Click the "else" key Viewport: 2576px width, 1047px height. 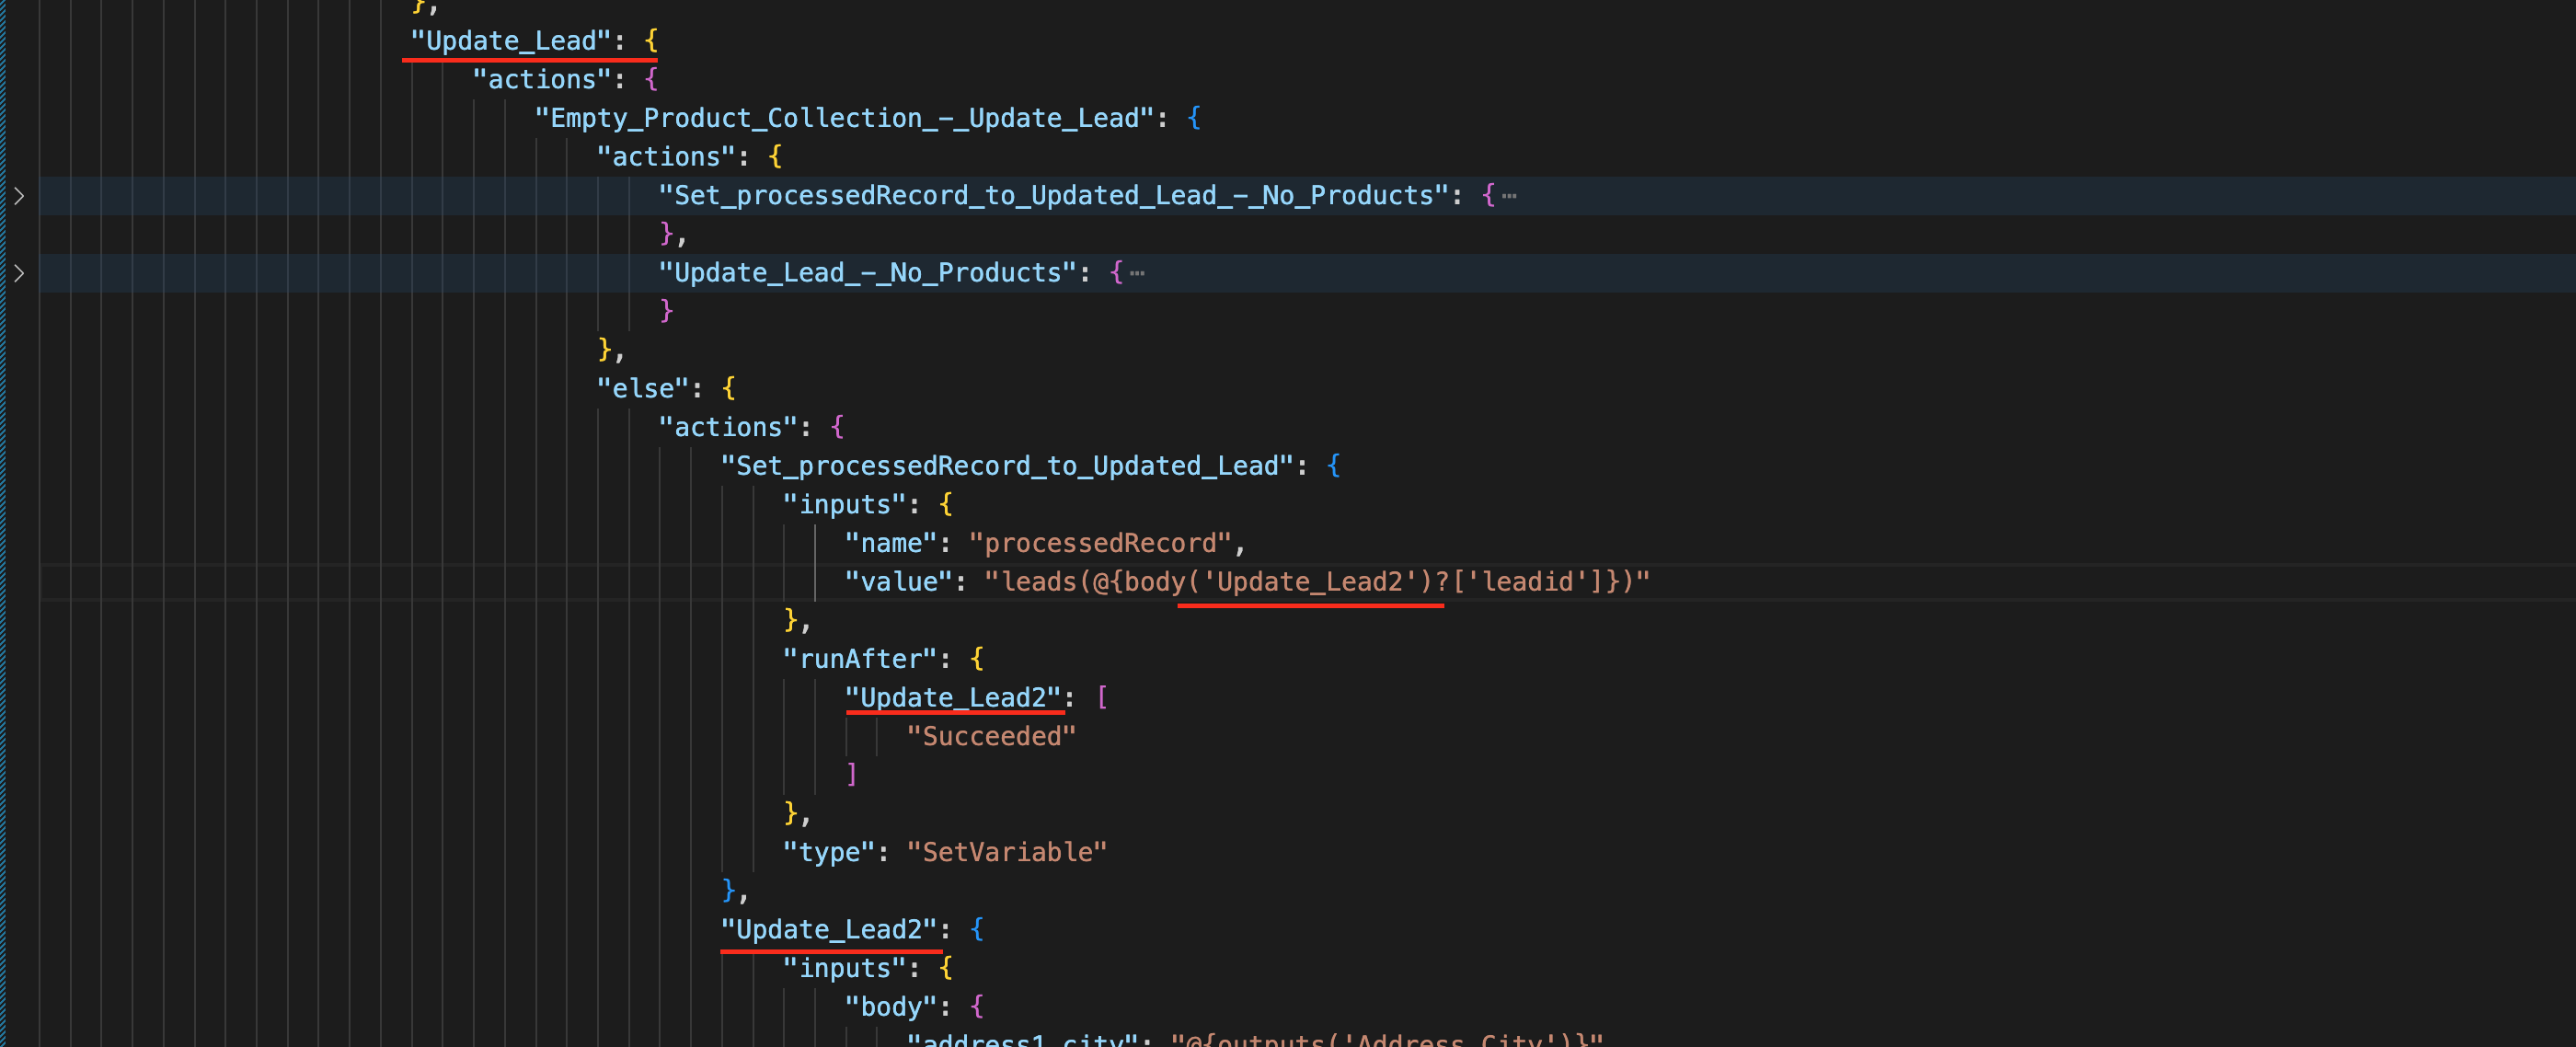[x=645, y=388]
